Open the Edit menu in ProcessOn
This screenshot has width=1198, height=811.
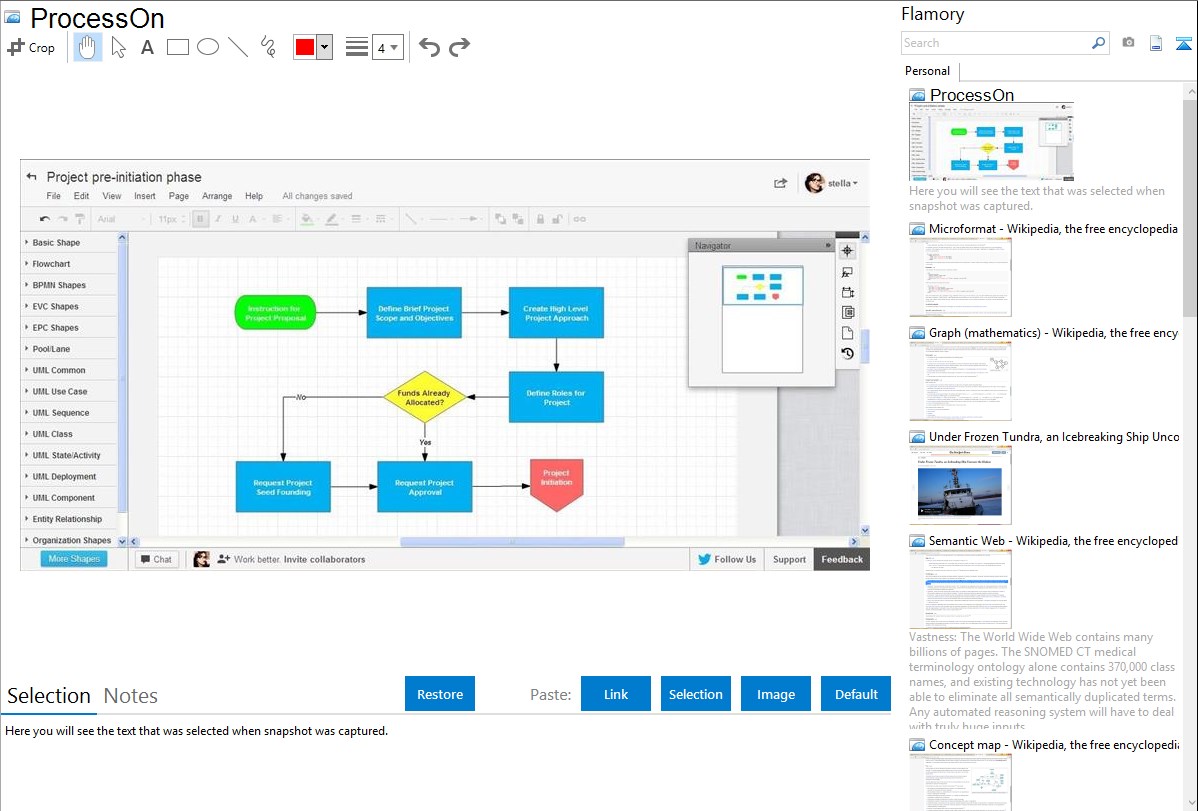tap(81, 196)
